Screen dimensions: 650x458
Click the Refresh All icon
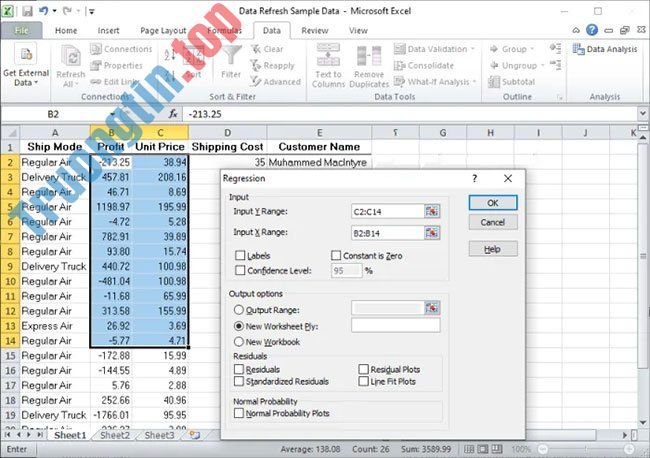click(x=70, y=56)
